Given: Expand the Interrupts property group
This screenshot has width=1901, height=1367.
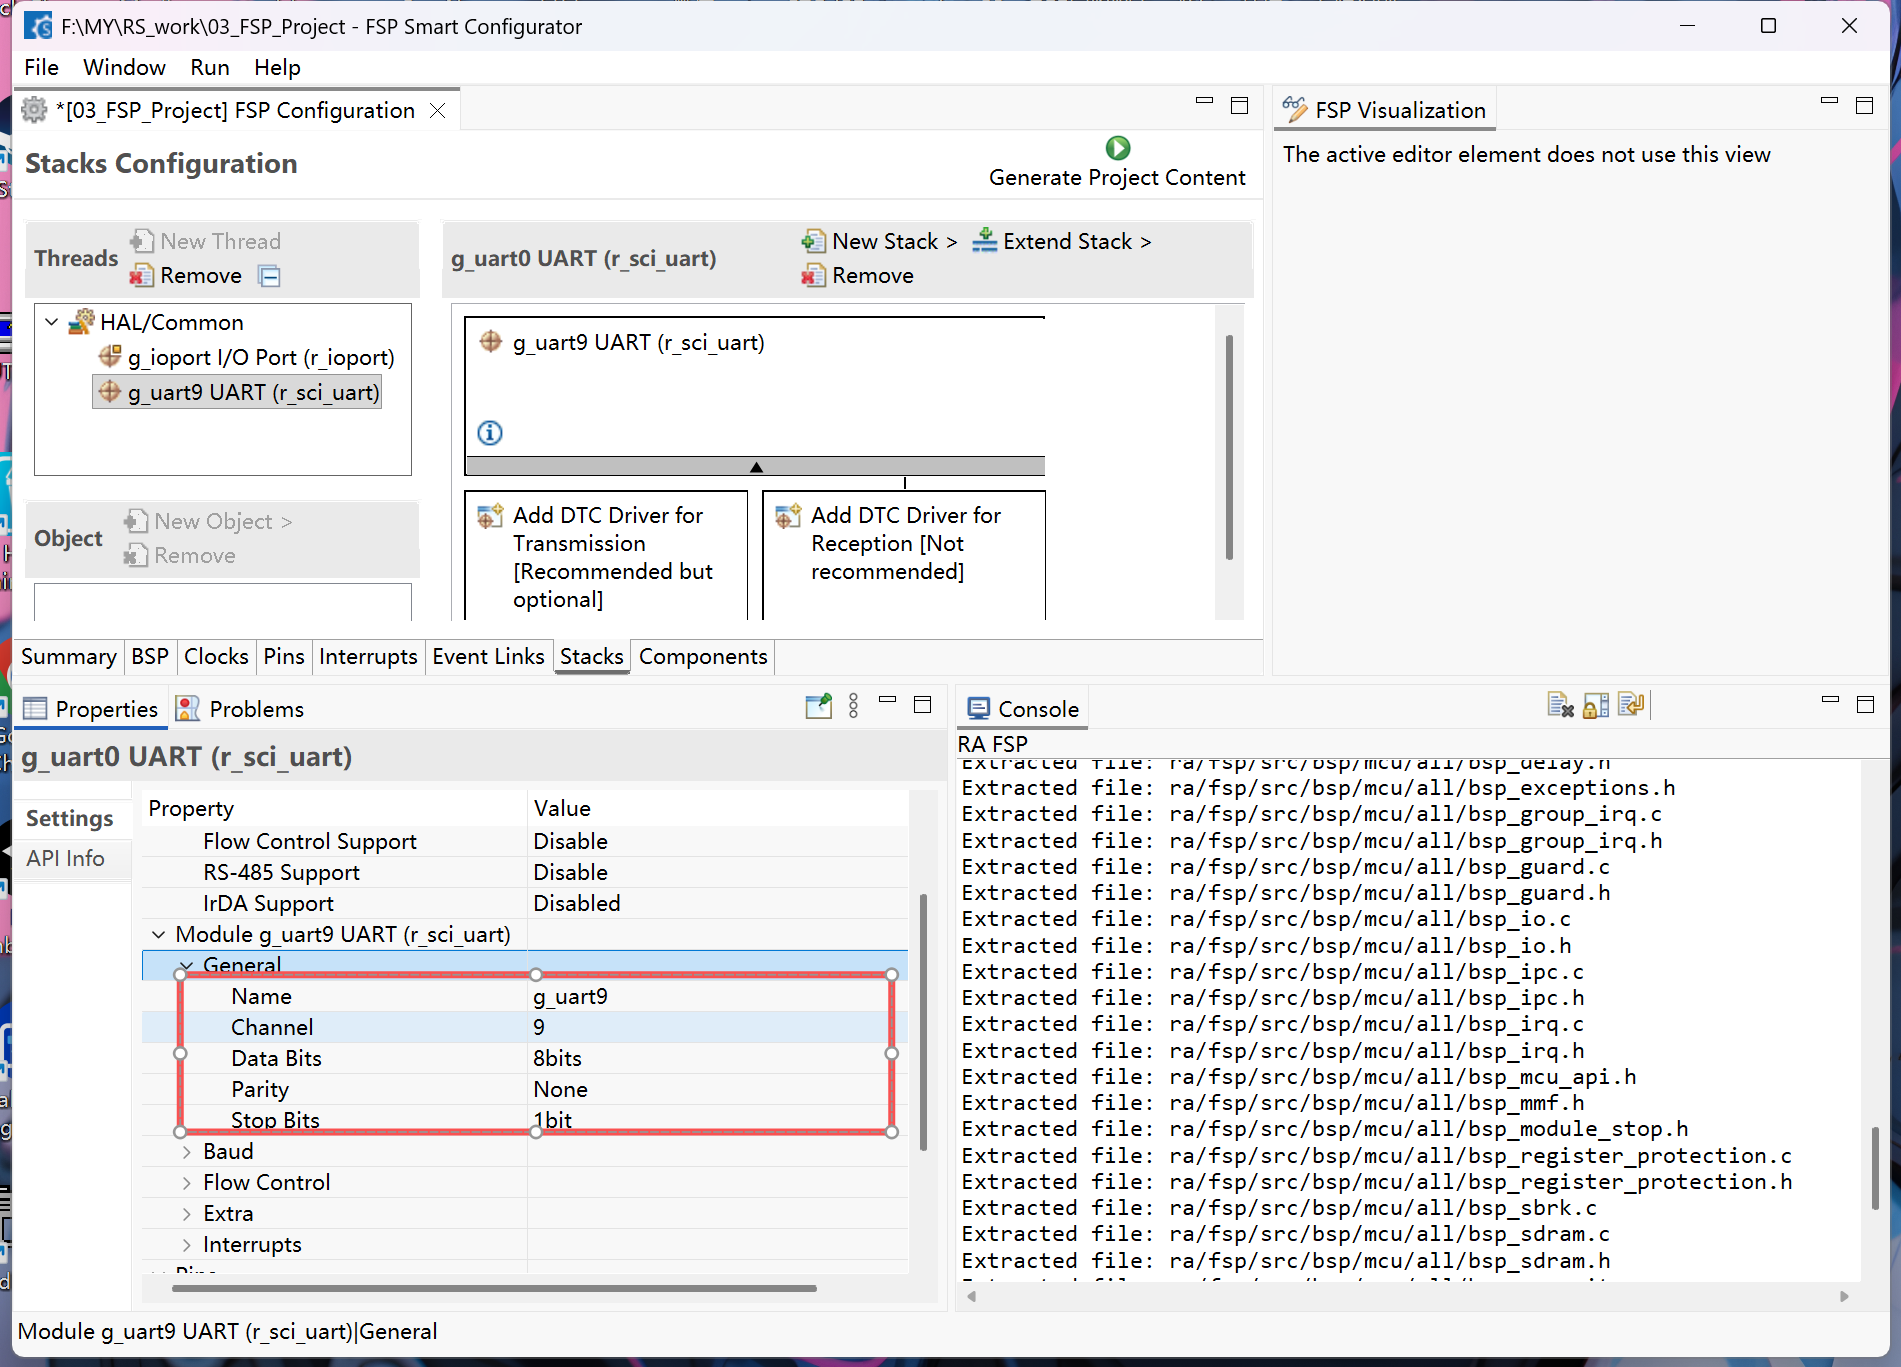Looking at the screenshot, I should click(x=186, y=1245).
